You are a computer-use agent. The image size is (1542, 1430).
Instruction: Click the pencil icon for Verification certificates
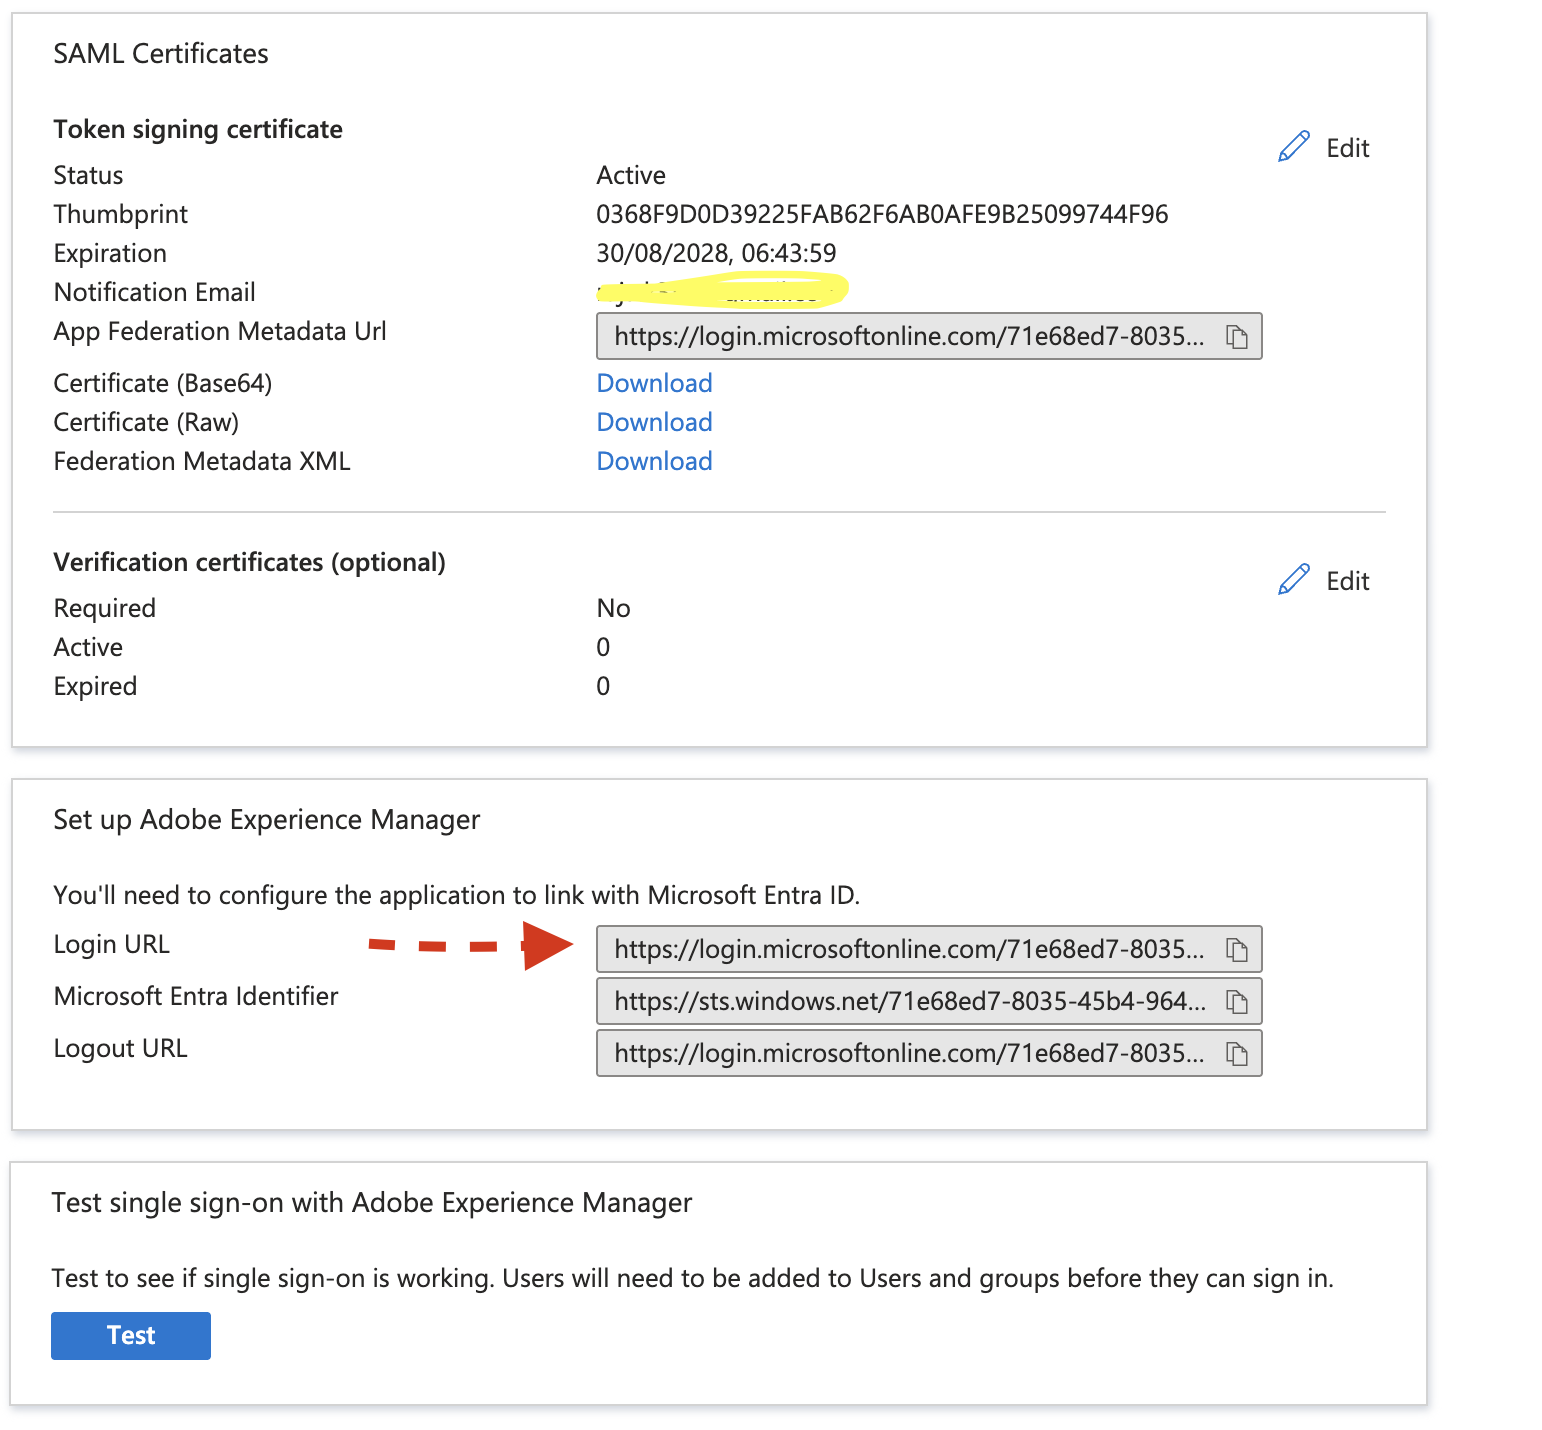1293,580
